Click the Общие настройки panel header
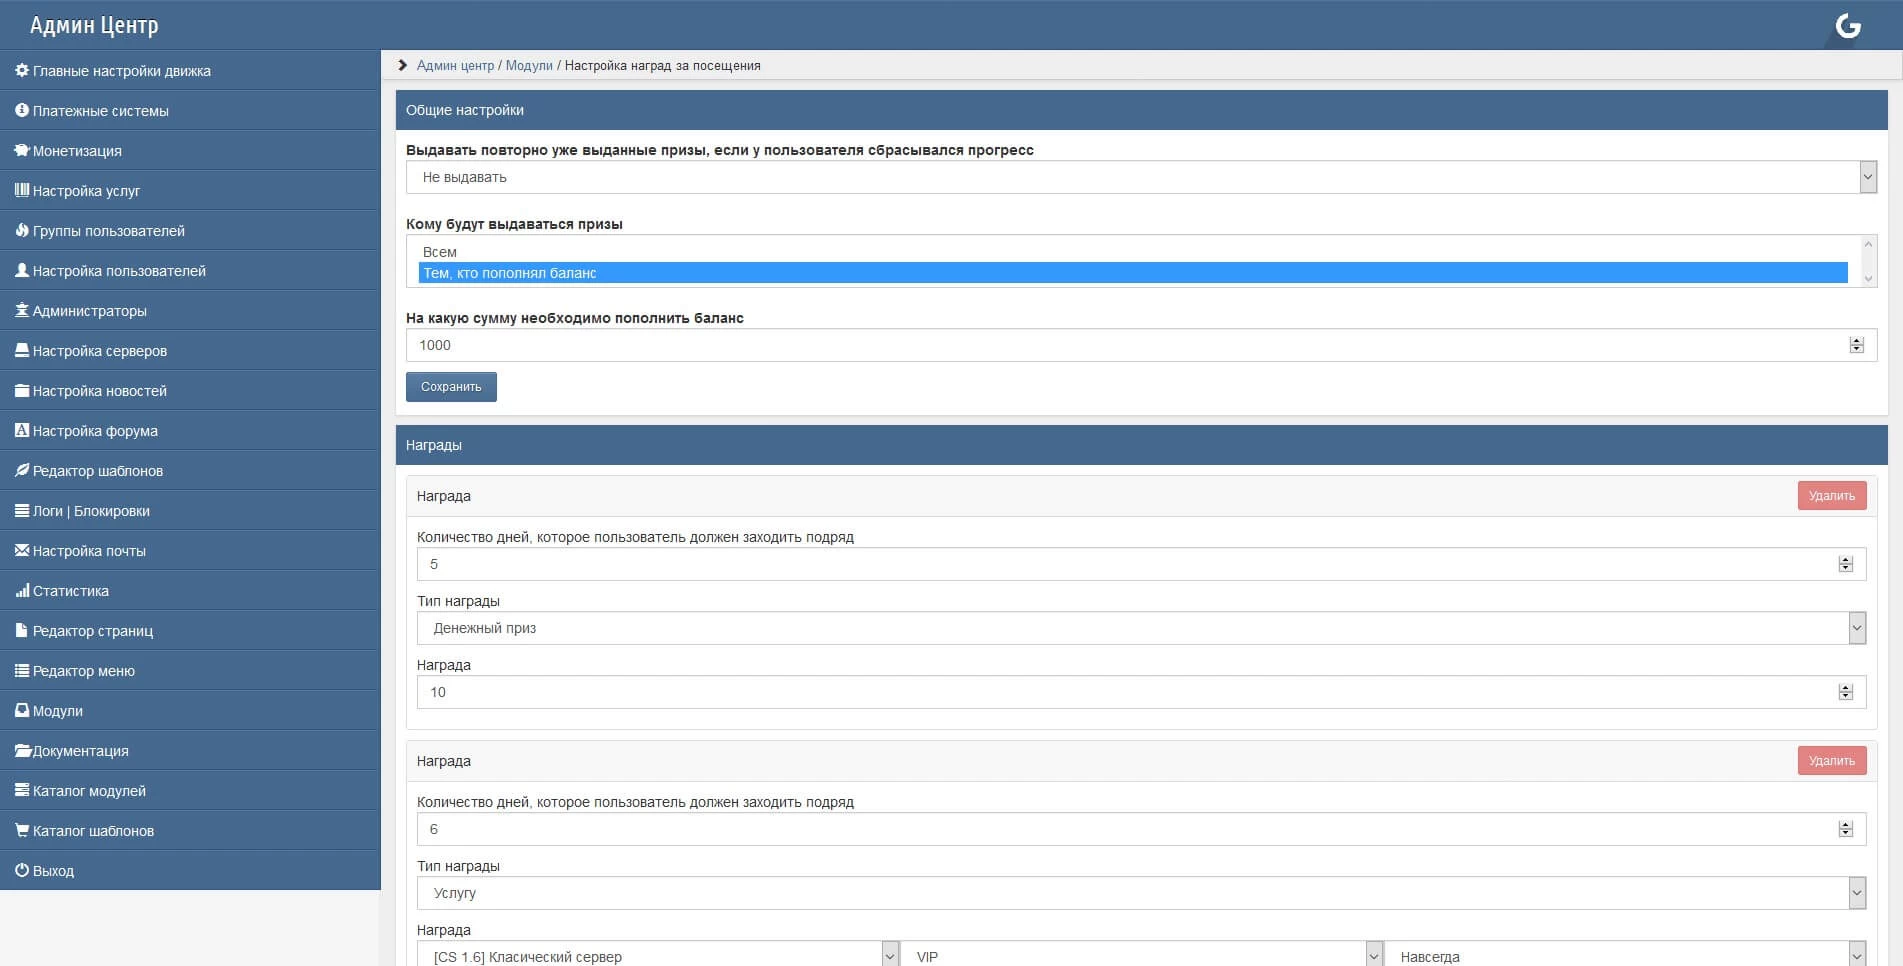Screen dimensions: 1903x966 click(x=1141, y=110)
